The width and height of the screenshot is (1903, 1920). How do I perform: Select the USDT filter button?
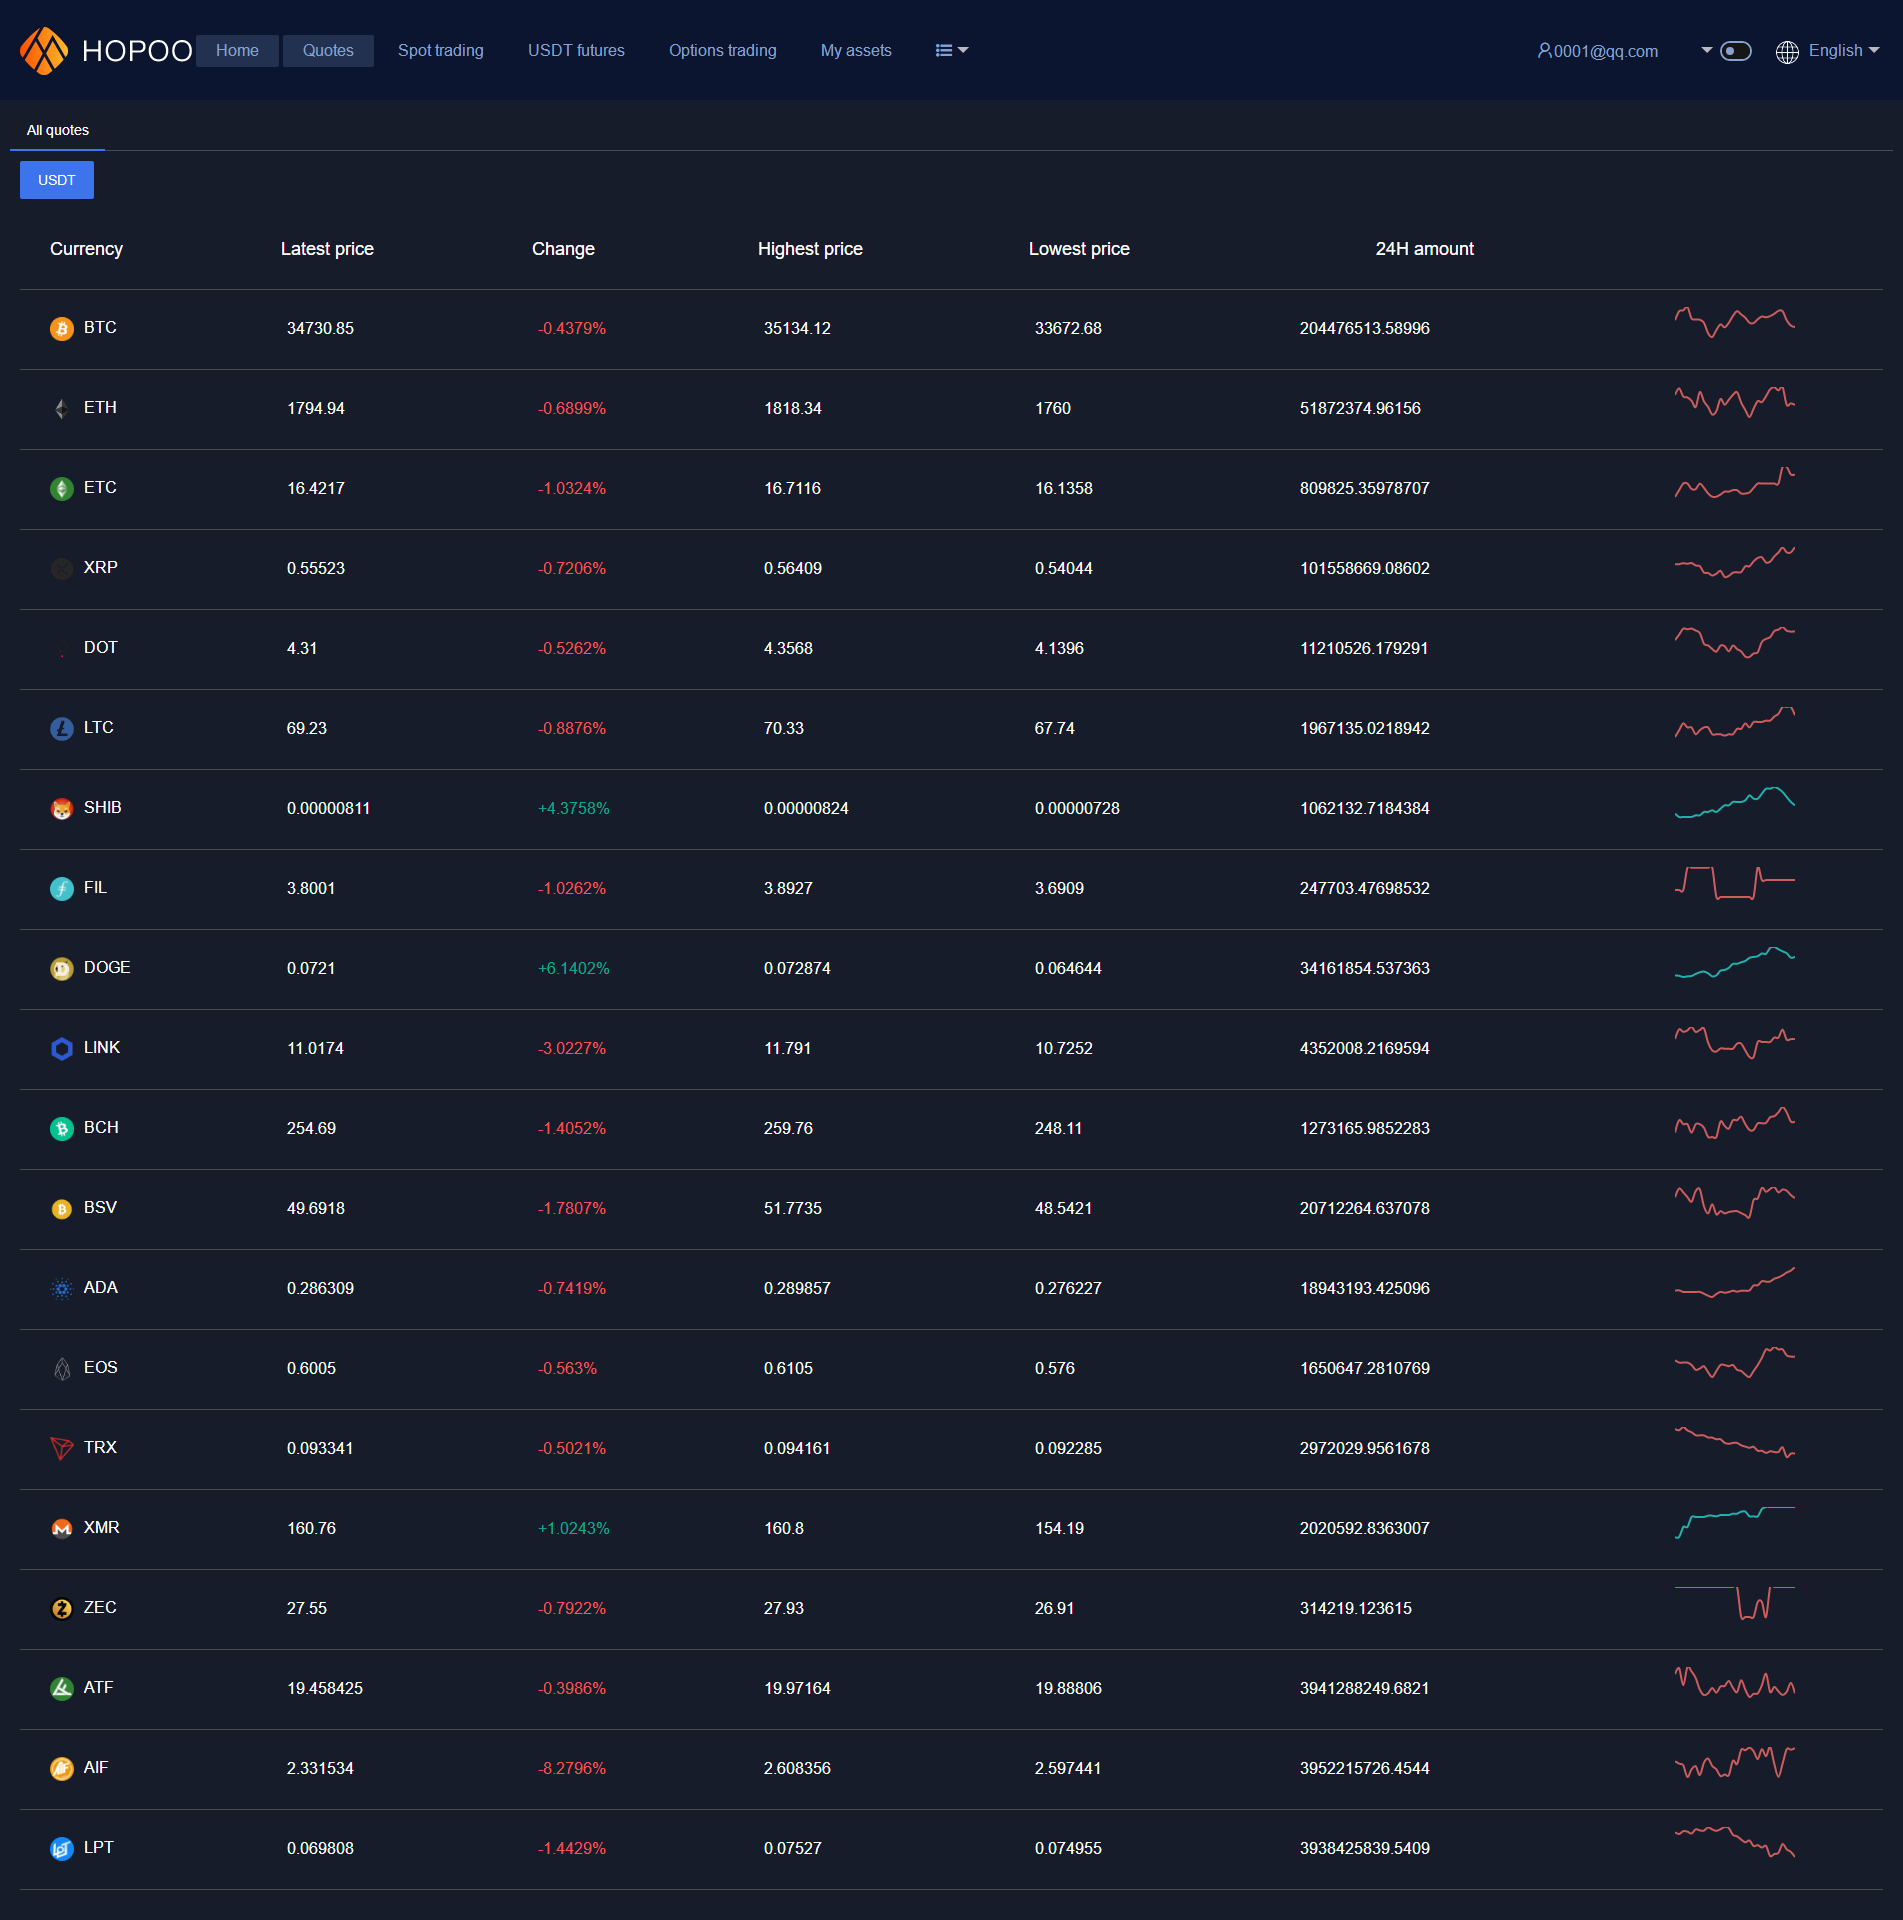click(x=57, y=181)
